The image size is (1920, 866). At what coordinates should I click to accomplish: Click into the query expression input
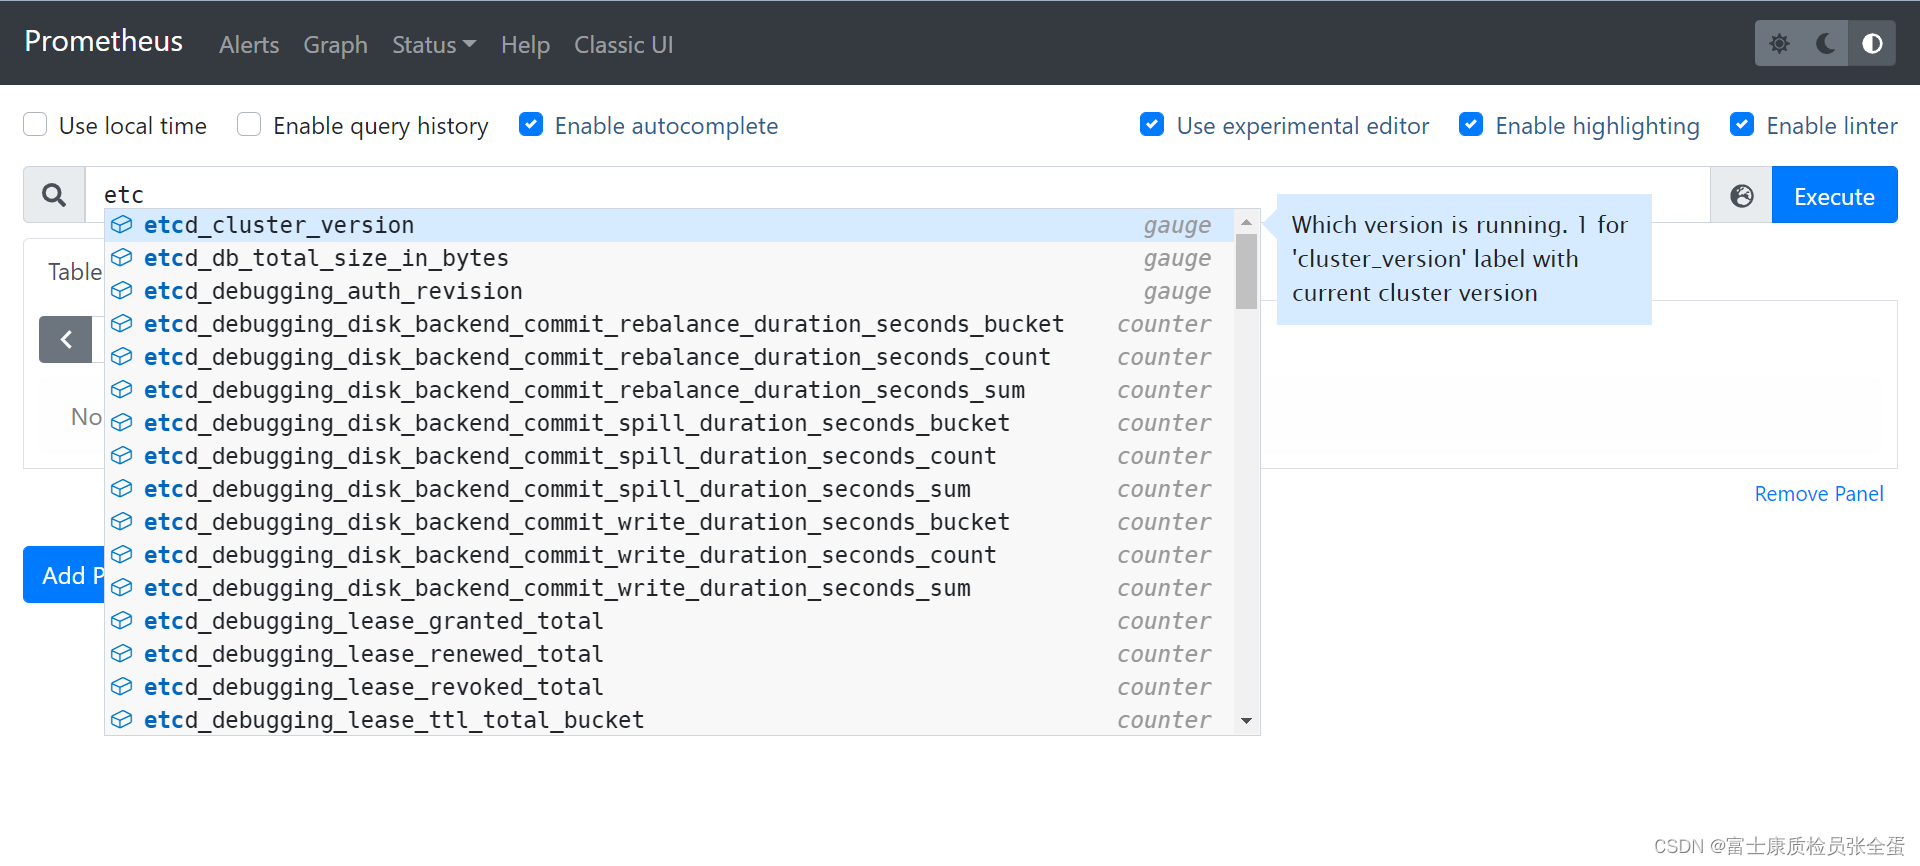pos(897,193)
